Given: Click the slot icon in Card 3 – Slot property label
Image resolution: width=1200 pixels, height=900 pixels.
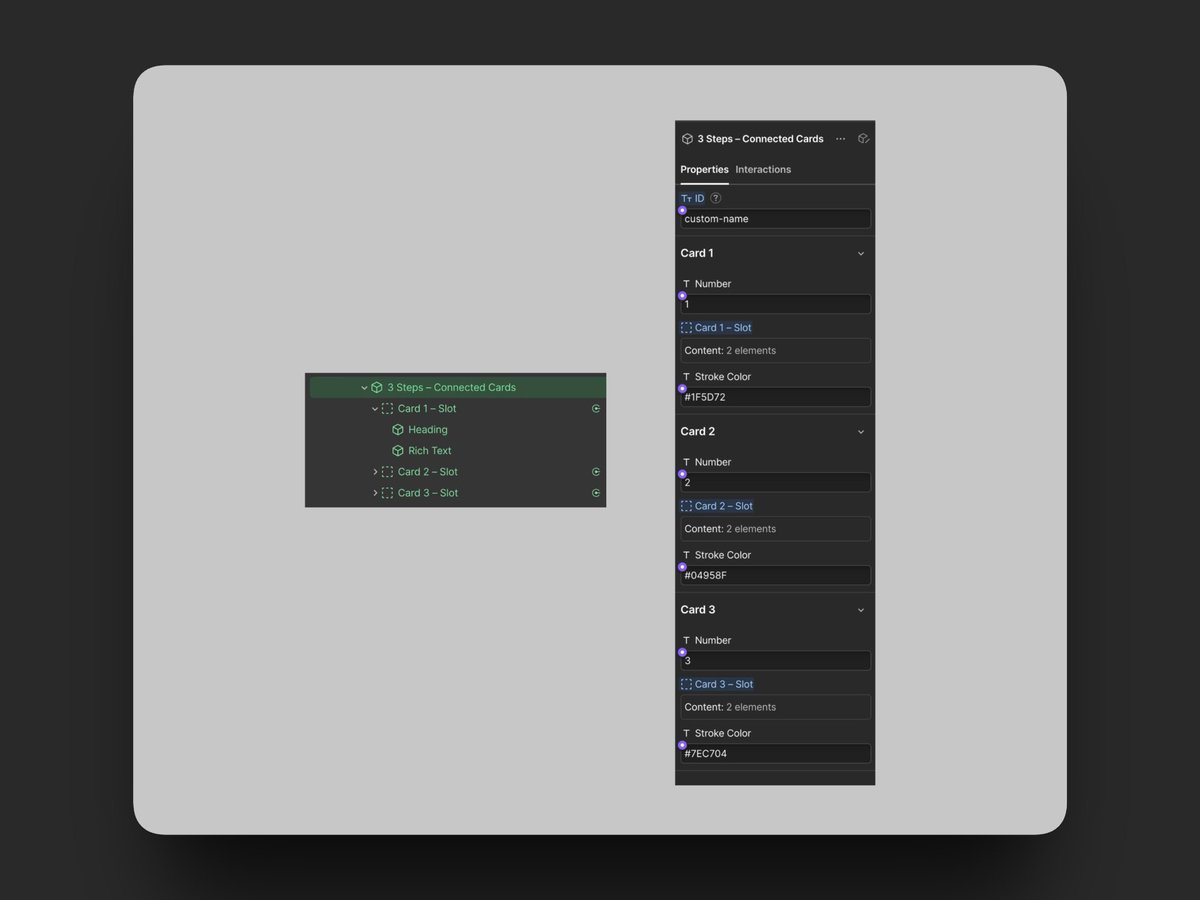Looking at the screenshot, I should coord(686,684).
